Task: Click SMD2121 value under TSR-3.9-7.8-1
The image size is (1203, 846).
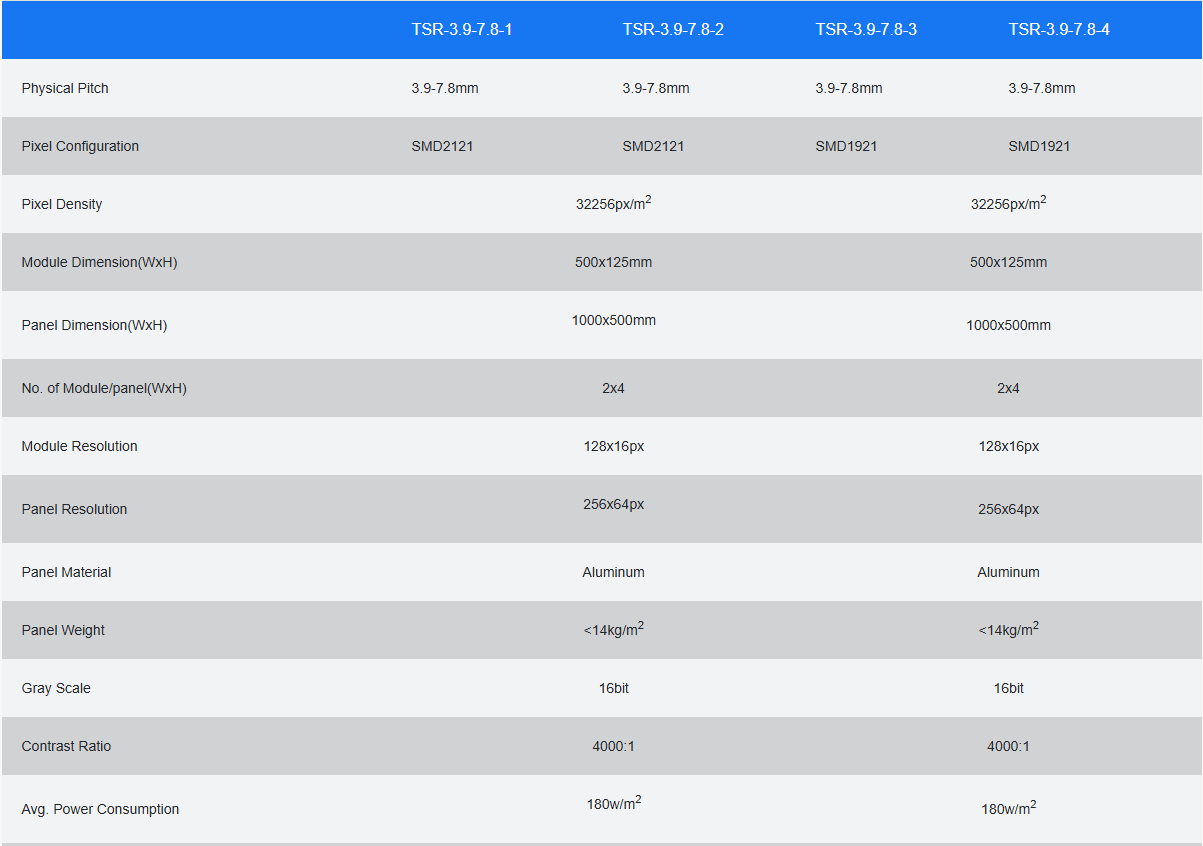Action: click(x=442, y=146)
